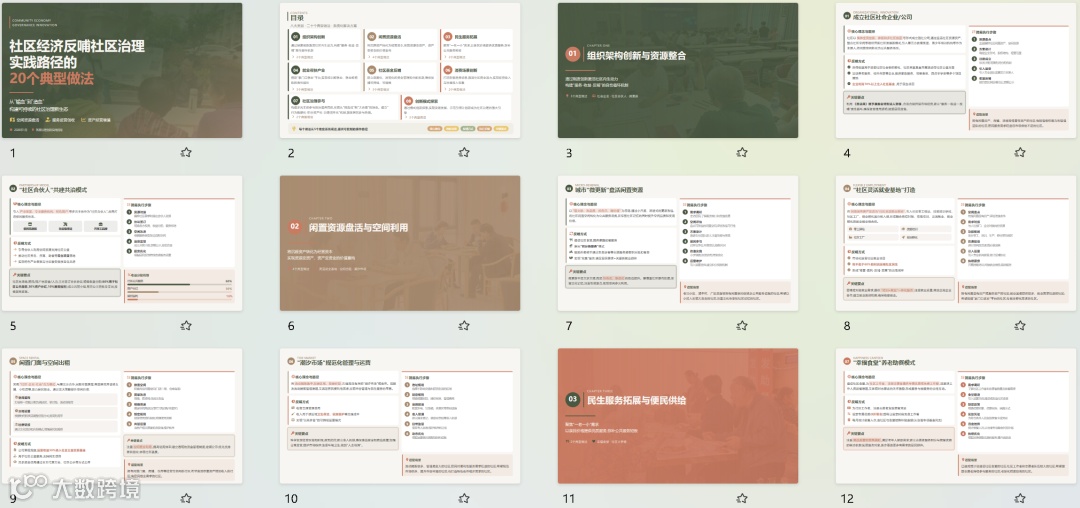
Task: Select slide 5 '社区合伙人' thumbnail
Action: coord(122,243)
